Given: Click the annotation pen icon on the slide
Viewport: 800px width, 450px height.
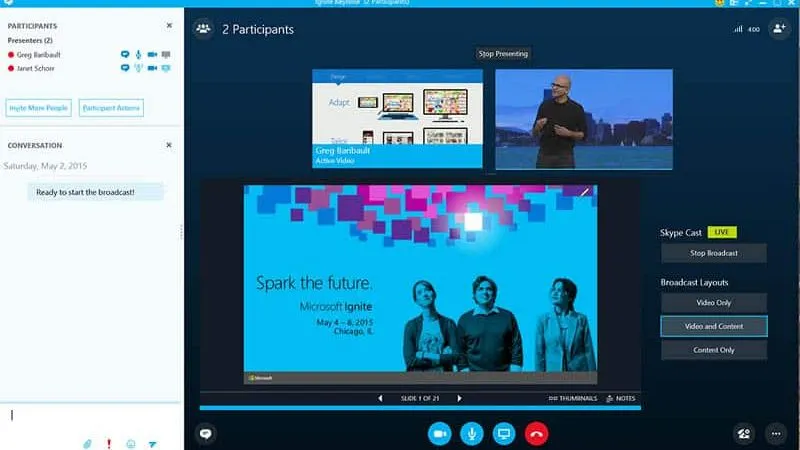Looking at the screenshot, I should point(585,192).
